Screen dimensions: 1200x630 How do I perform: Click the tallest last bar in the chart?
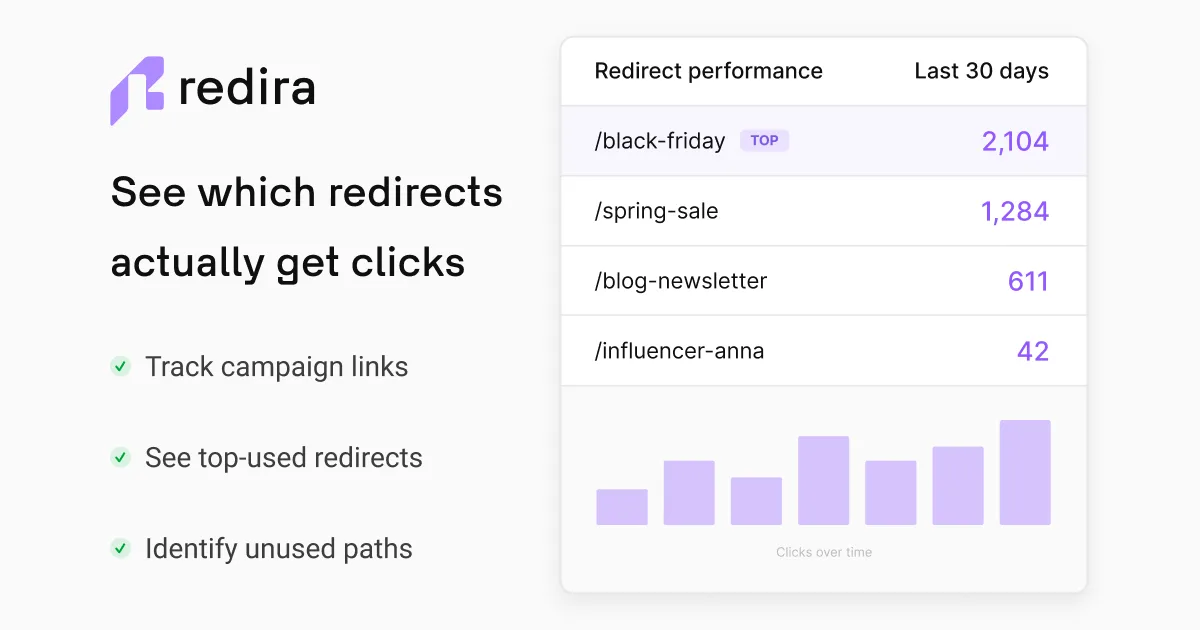coord(1025,472)
